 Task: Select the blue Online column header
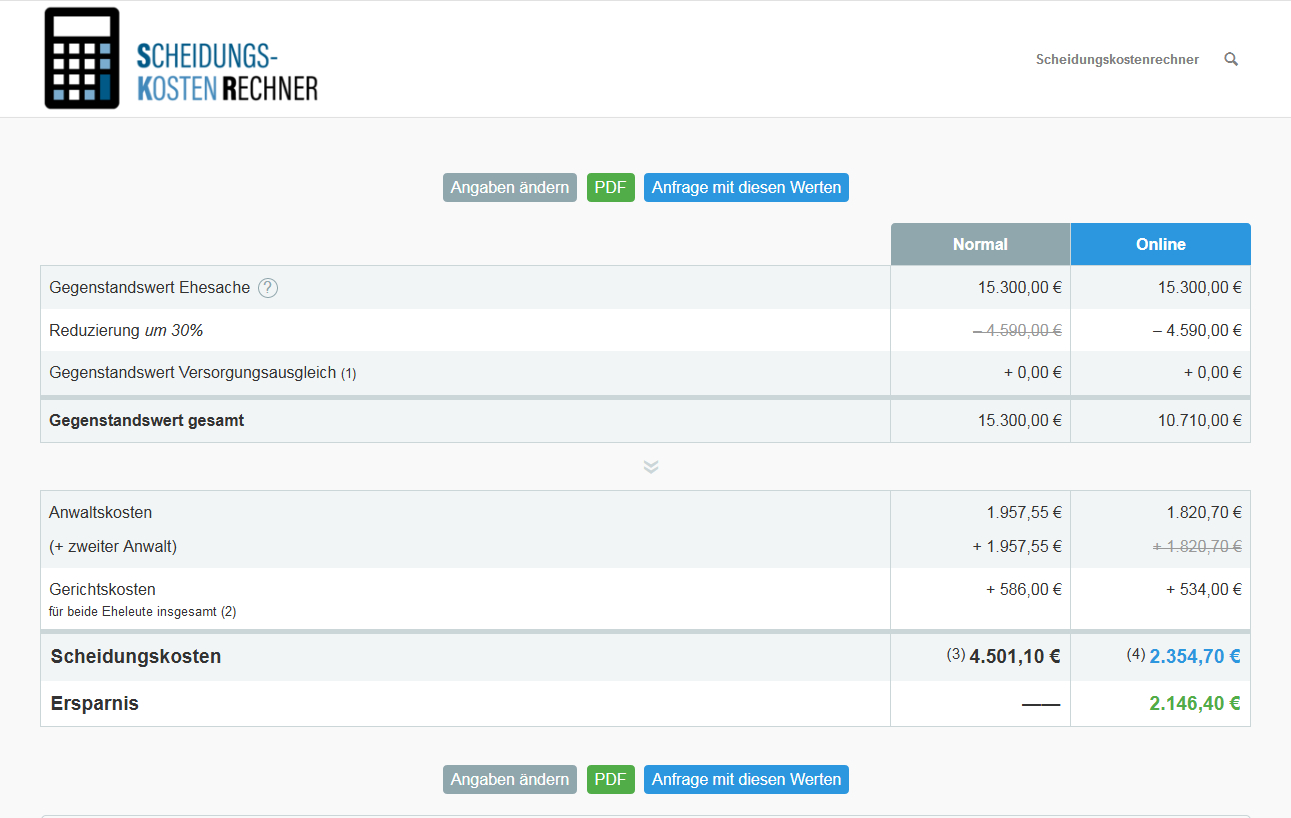pyautogui.click(x=1160, y=244)
